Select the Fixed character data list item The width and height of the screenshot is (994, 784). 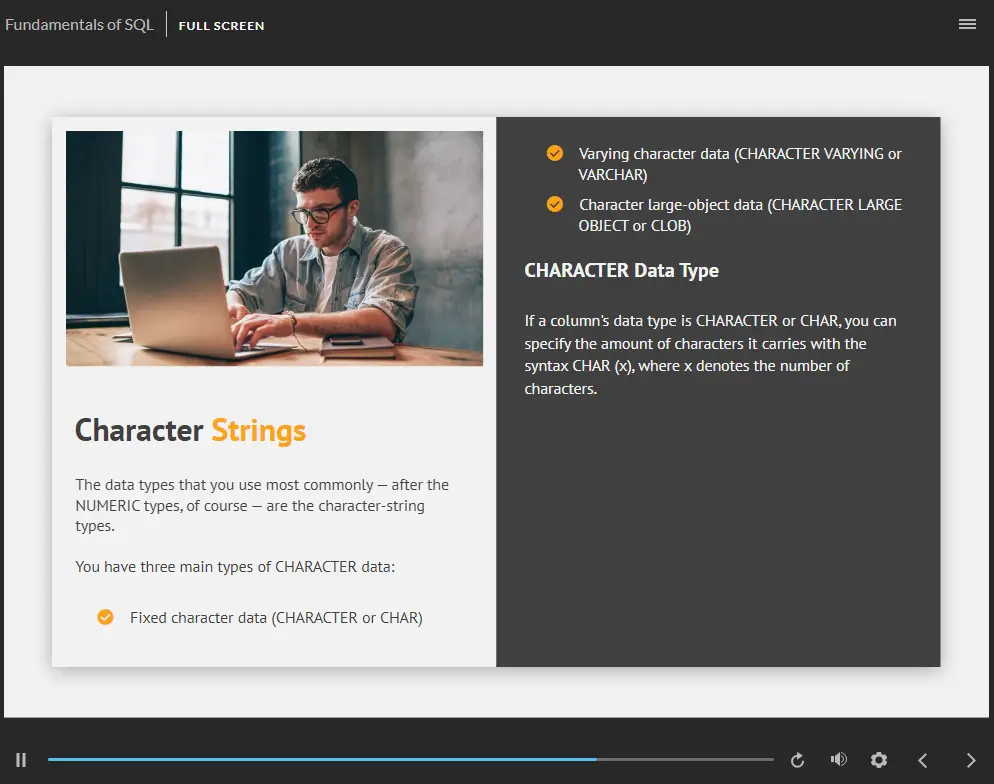pos(276,618)
